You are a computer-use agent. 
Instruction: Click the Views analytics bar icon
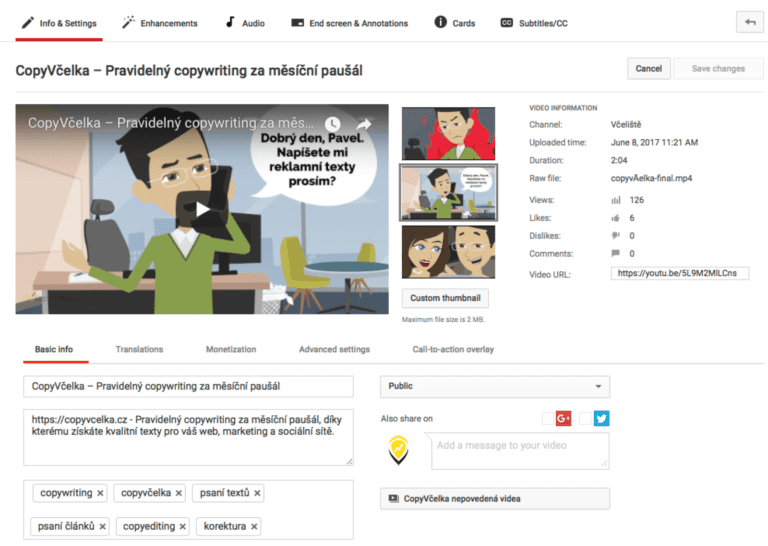[615, 200]
